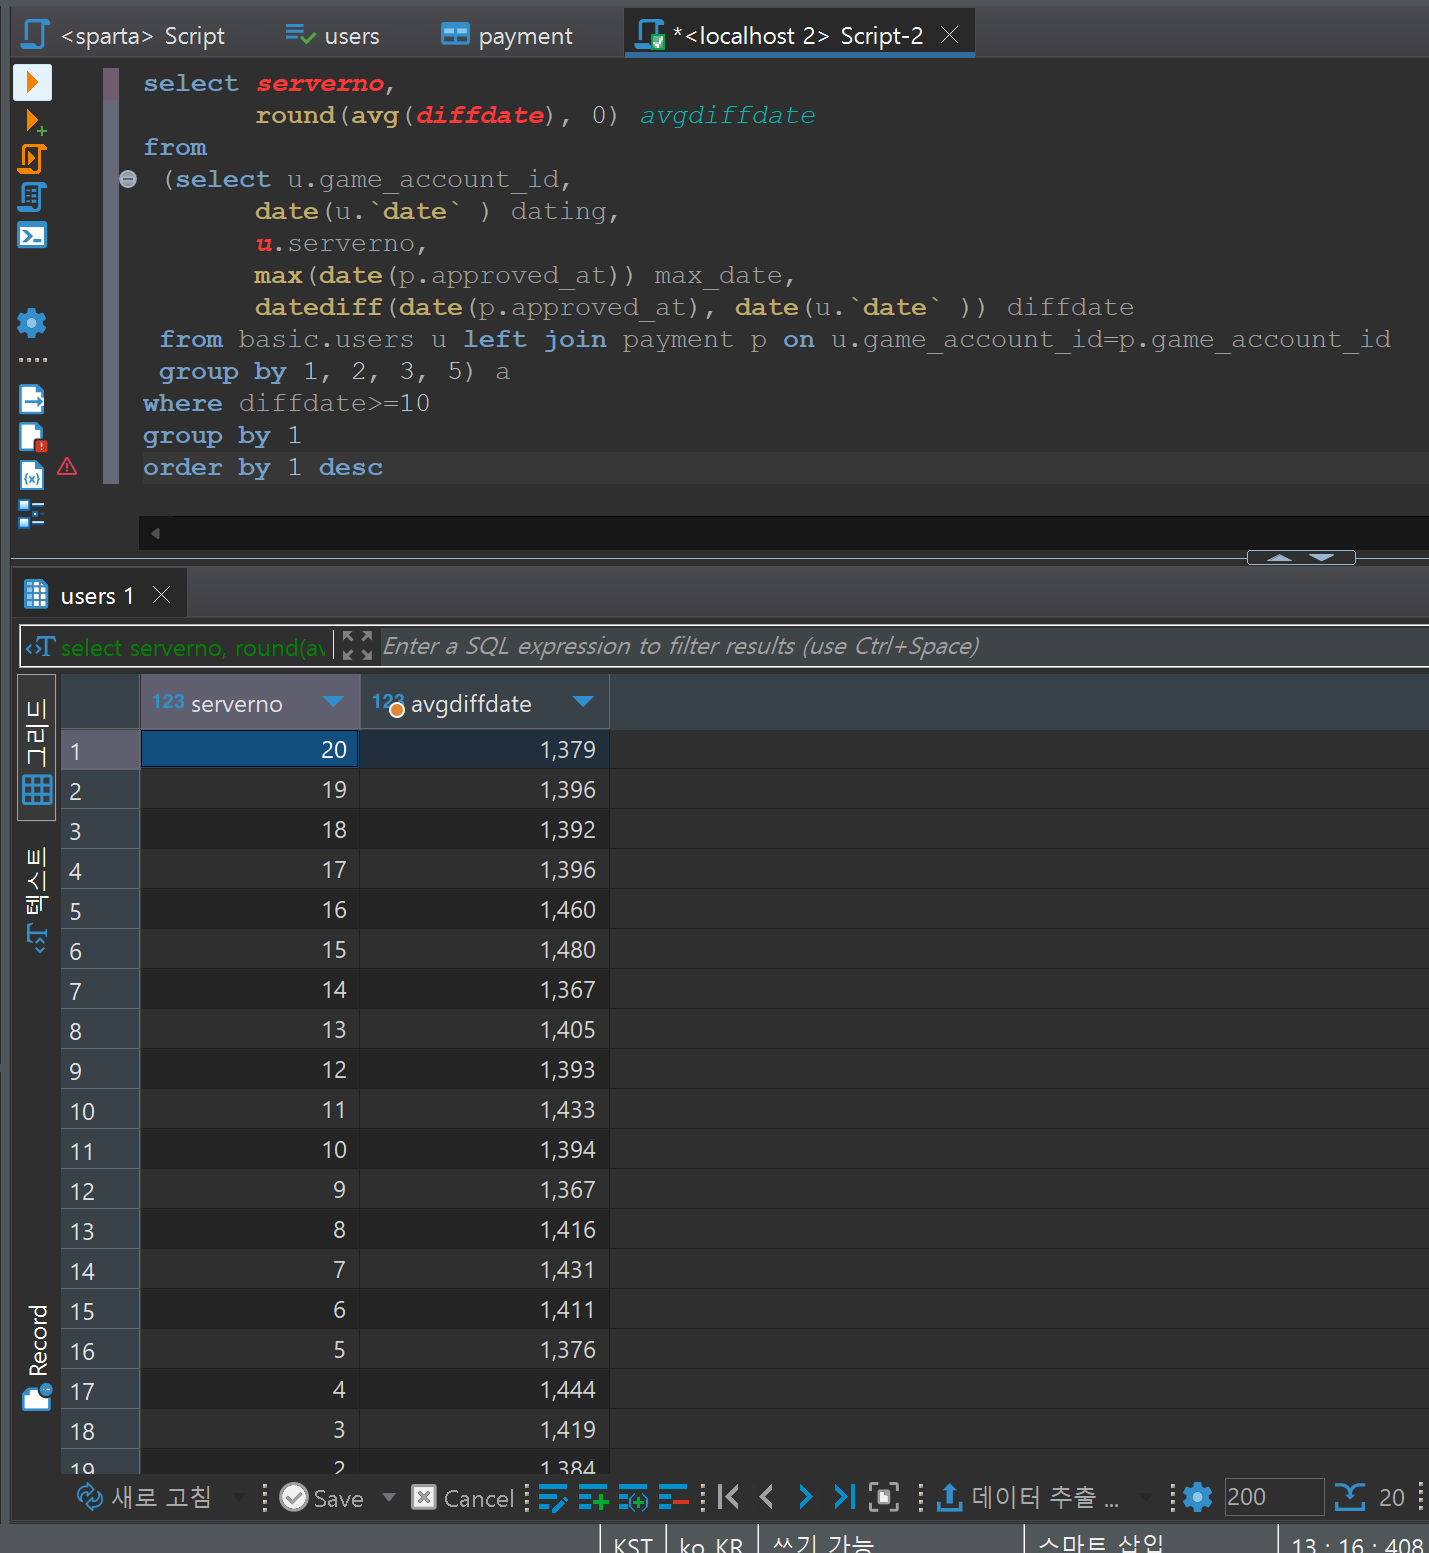1429x1553 pixels.
Task: Maximize the editor panel with the down arrow
Action: pos(1322,557)
